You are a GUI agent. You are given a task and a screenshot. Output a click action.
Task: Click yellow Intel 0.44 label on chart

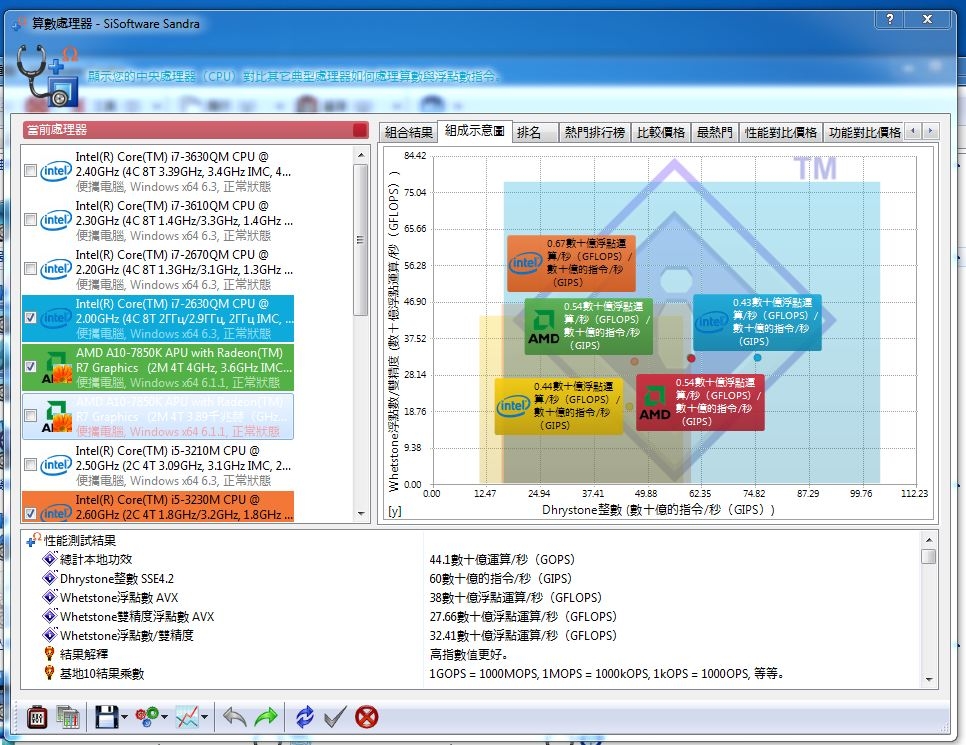(559, 406)
